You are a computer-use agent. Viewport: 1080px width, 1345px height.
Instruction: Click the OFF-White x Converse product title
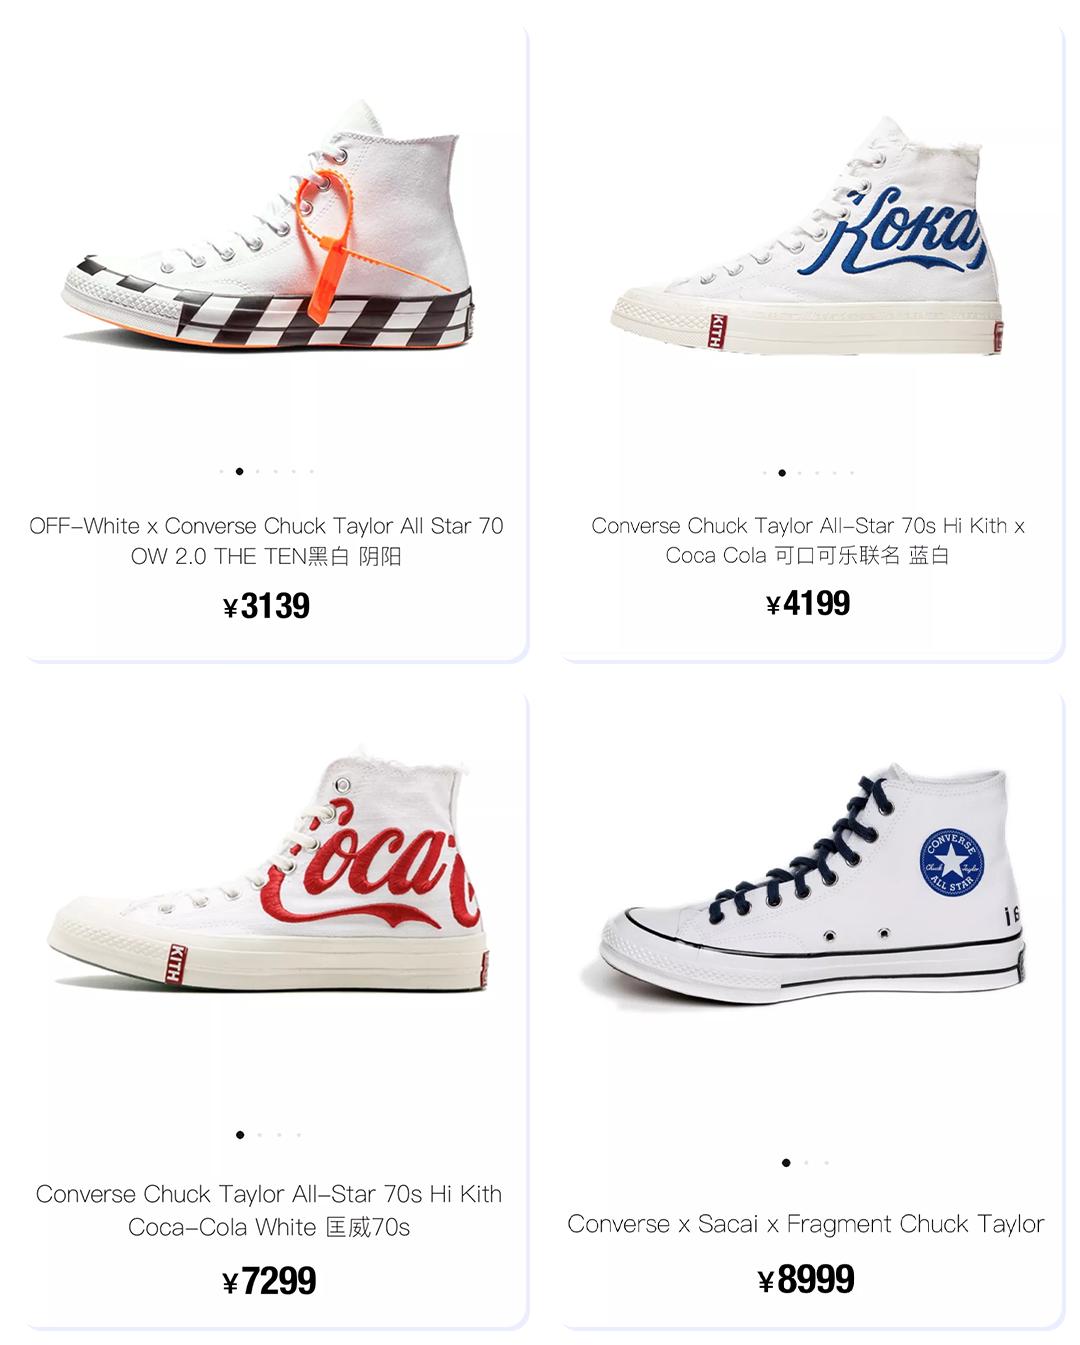pyautogui.click(x=266, y=540)
